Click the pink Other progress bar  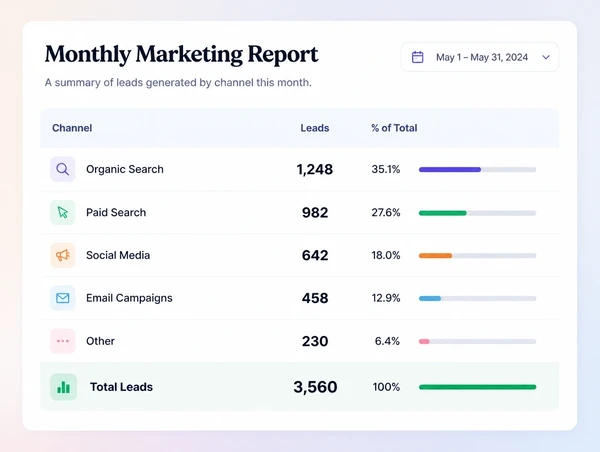pyautogui.click(x=424, y=341)
